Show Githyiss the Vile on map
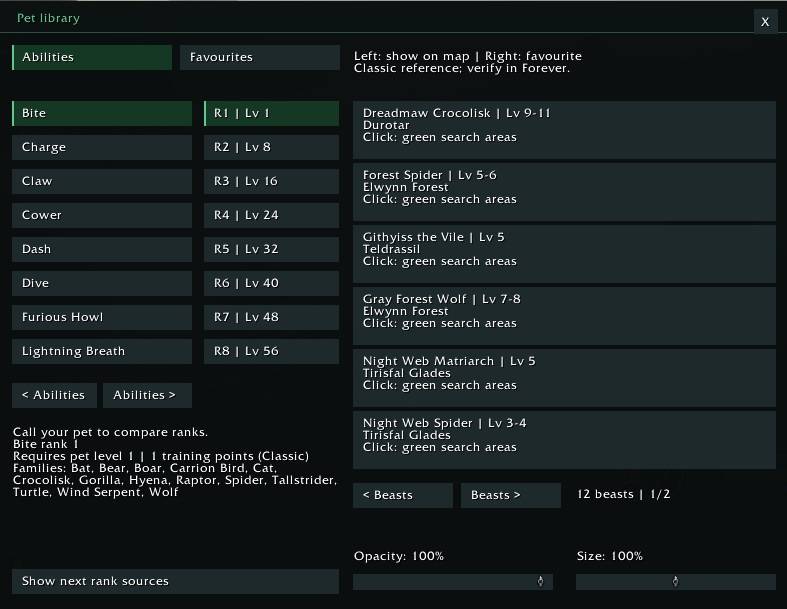Image resolution: width=787 pixels, height=609 pixels. (564, 254)
